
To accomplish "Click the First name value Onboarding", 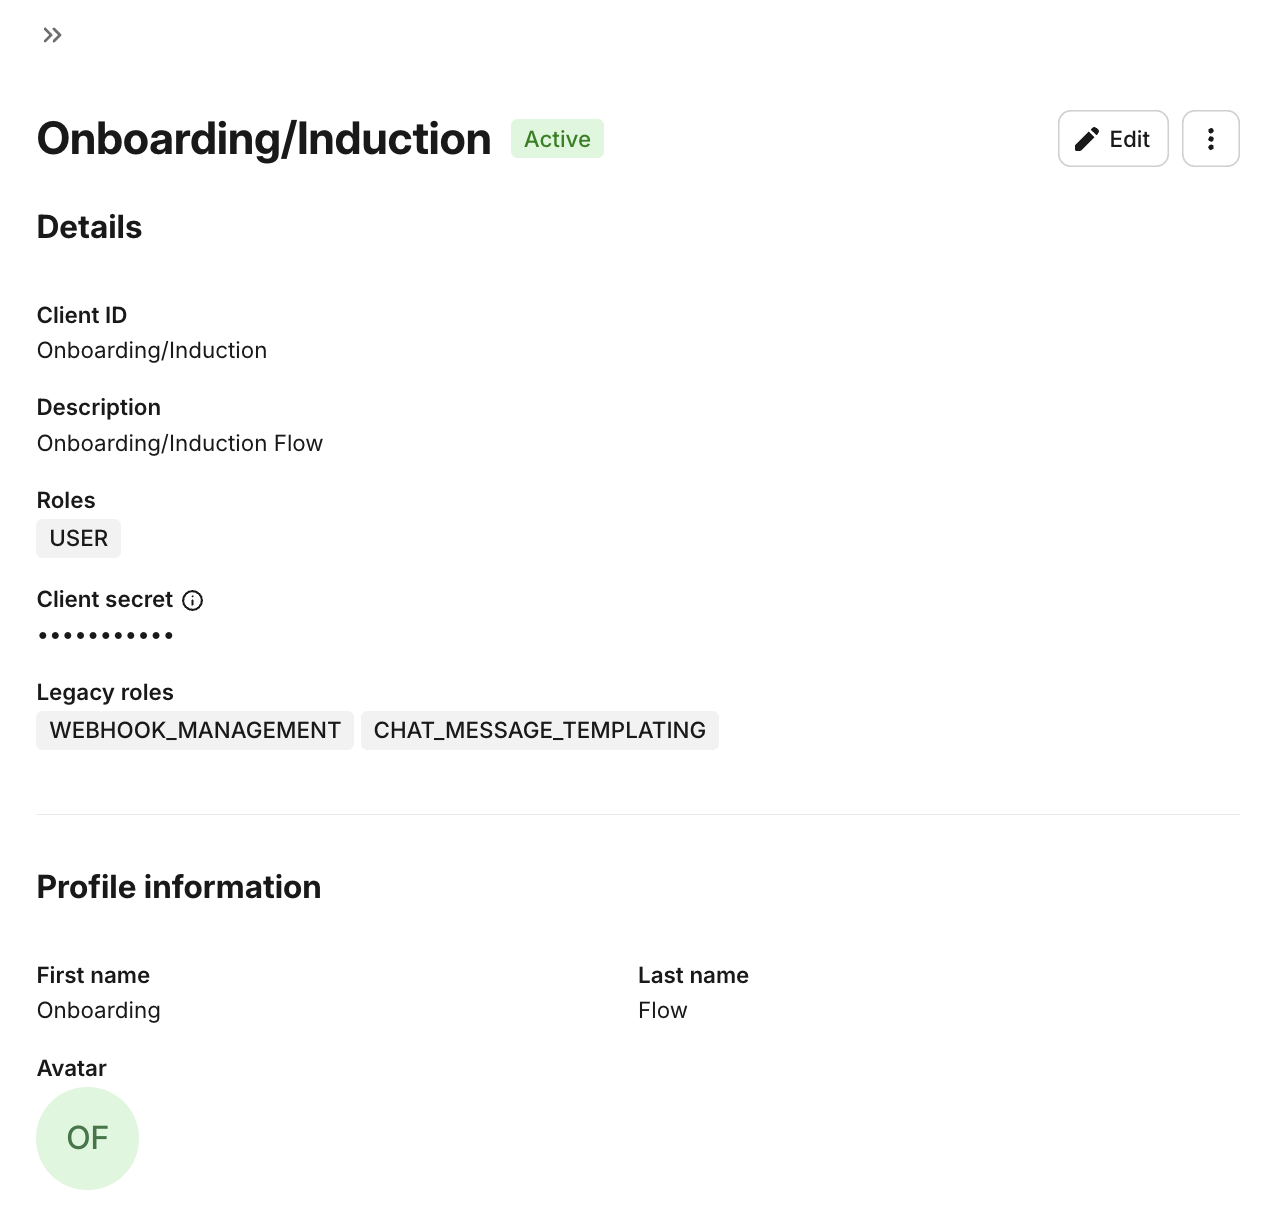I will click(99, 1011).
